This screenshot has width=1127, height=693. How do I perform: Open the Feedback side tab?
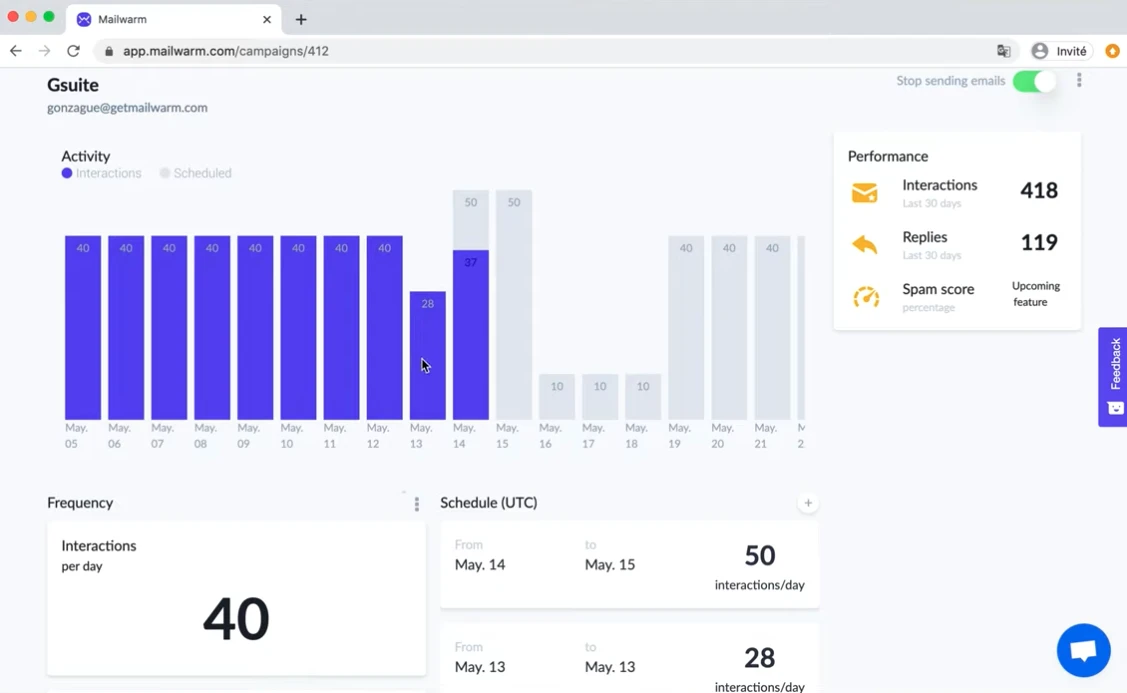[1114, 376]
